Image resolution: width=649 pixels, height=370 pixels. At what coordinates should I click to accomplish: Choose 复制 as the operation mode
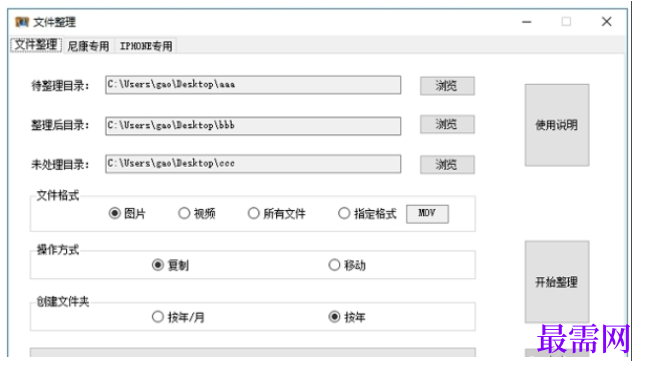[x=170, y=265]
